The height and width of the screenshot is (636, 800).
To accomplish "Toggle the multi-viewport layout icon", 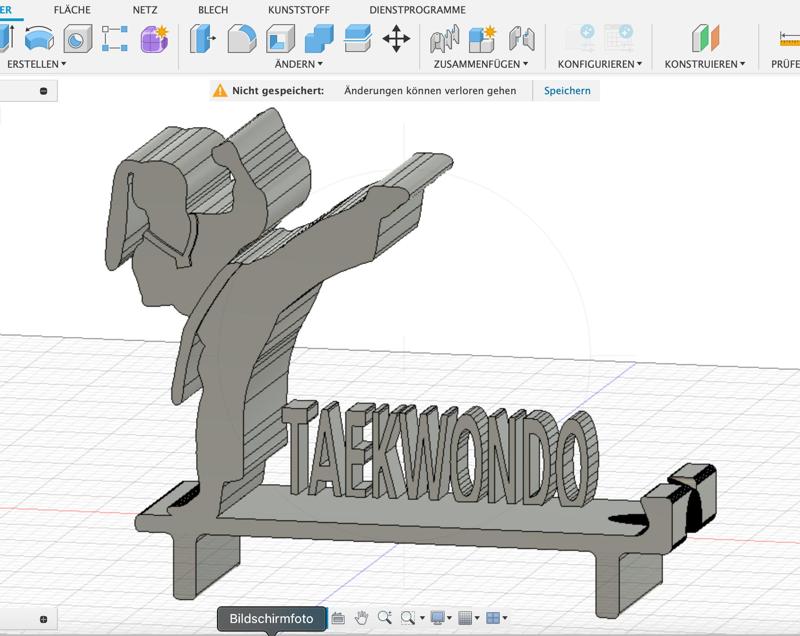I will coord(491,618).
